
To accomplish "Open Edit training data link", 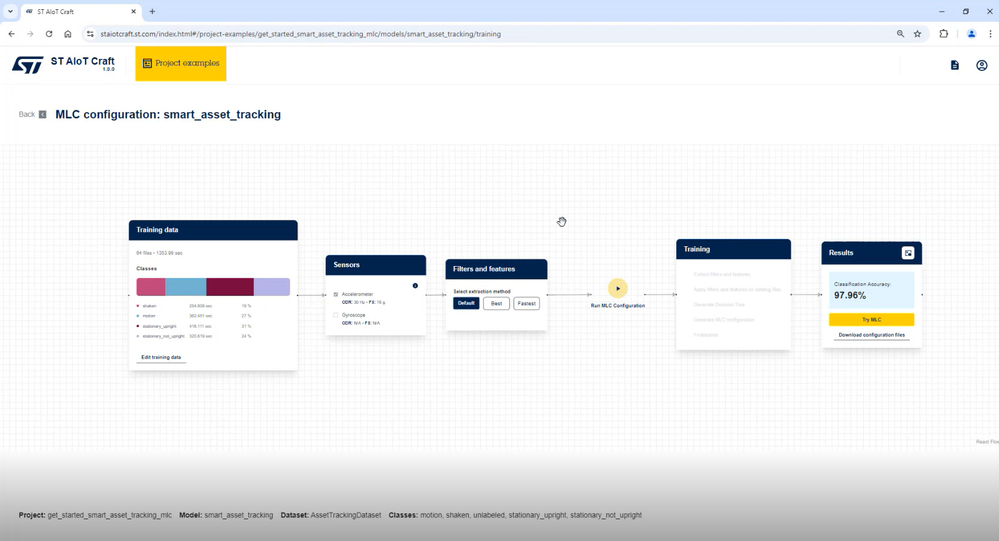I will point(161,357).
